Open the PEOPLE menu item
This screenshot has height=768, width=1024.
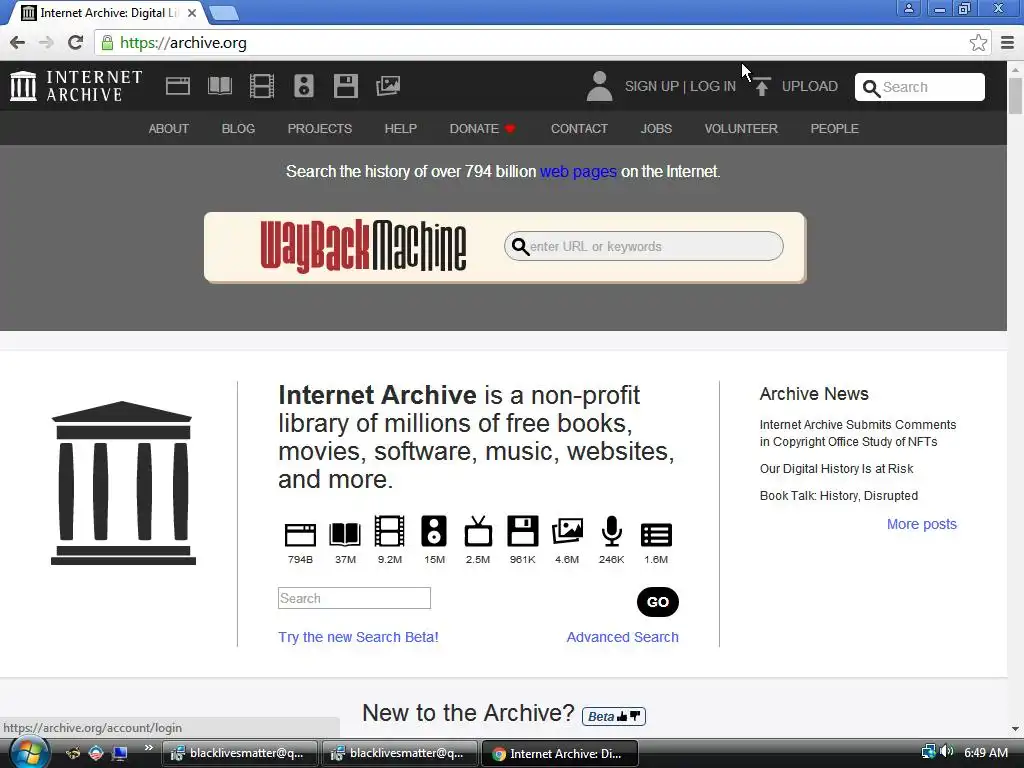[x=834, y=129]
